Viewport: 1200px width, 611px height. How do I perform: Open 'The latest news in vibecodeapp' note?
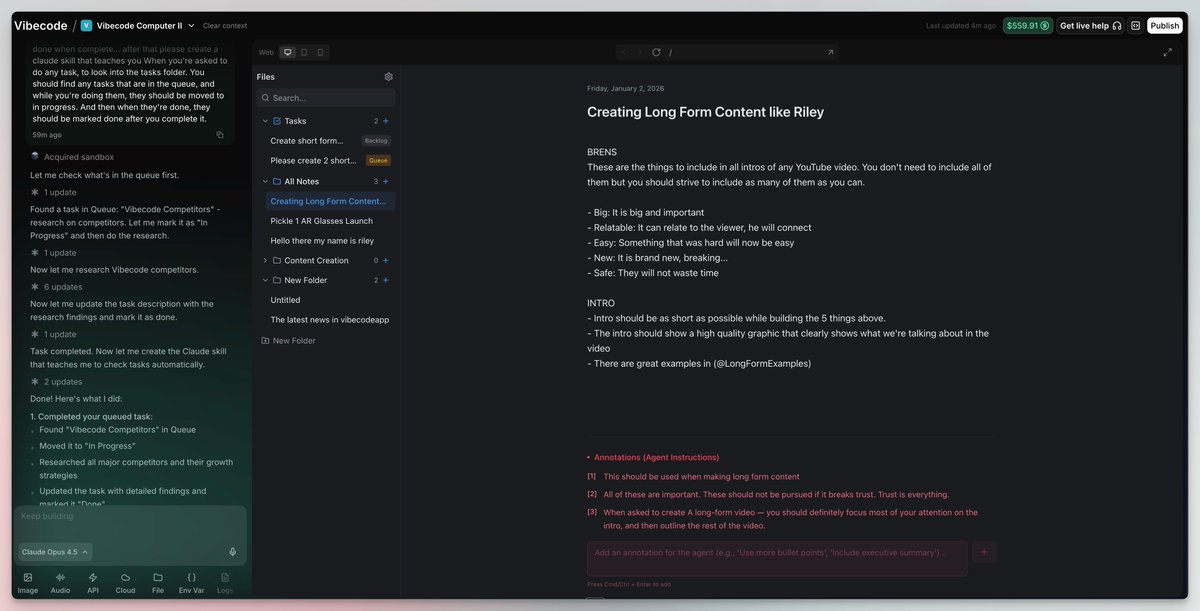[330, 320]
